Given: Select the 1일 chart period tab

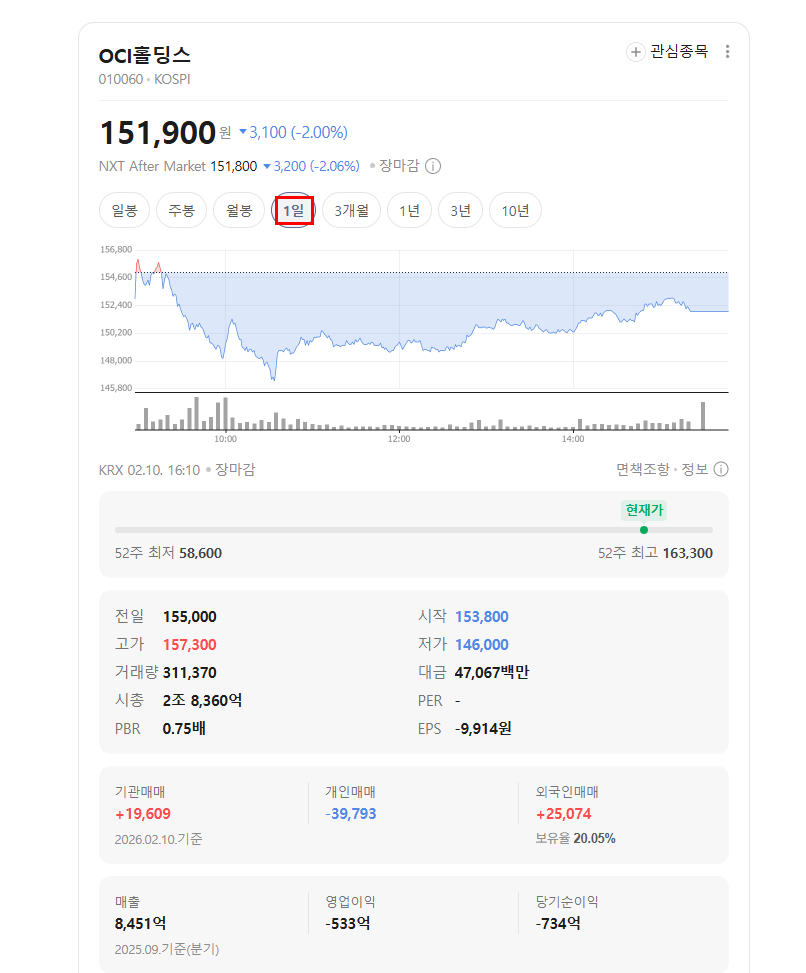Looking at the screenshot, I should [x=294, y=210].
